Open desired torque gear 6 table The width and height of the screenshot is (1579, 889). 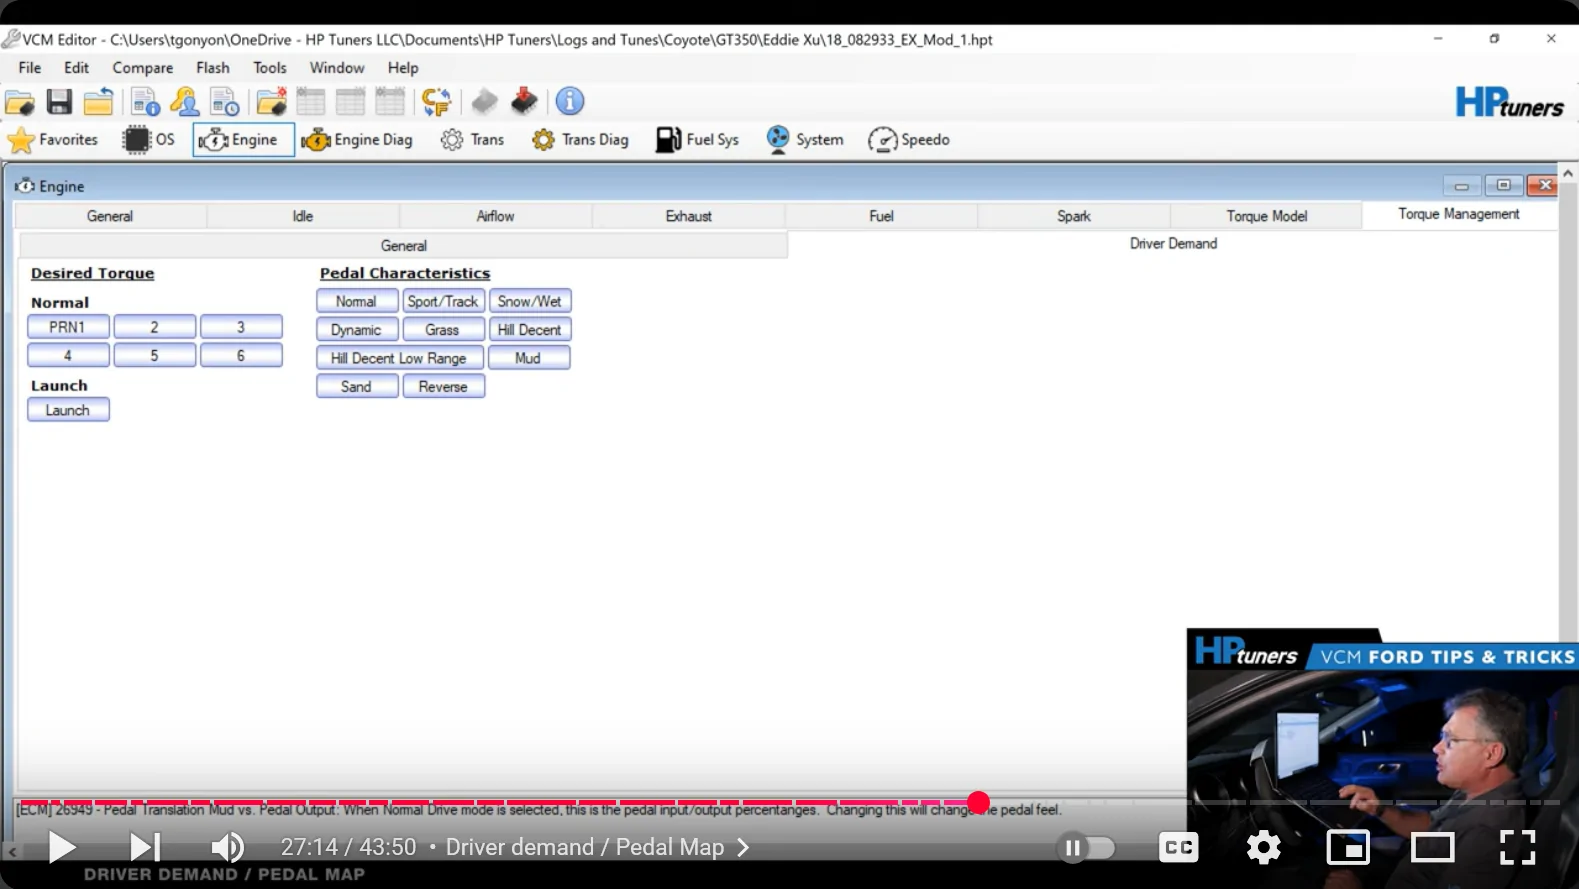241,355
